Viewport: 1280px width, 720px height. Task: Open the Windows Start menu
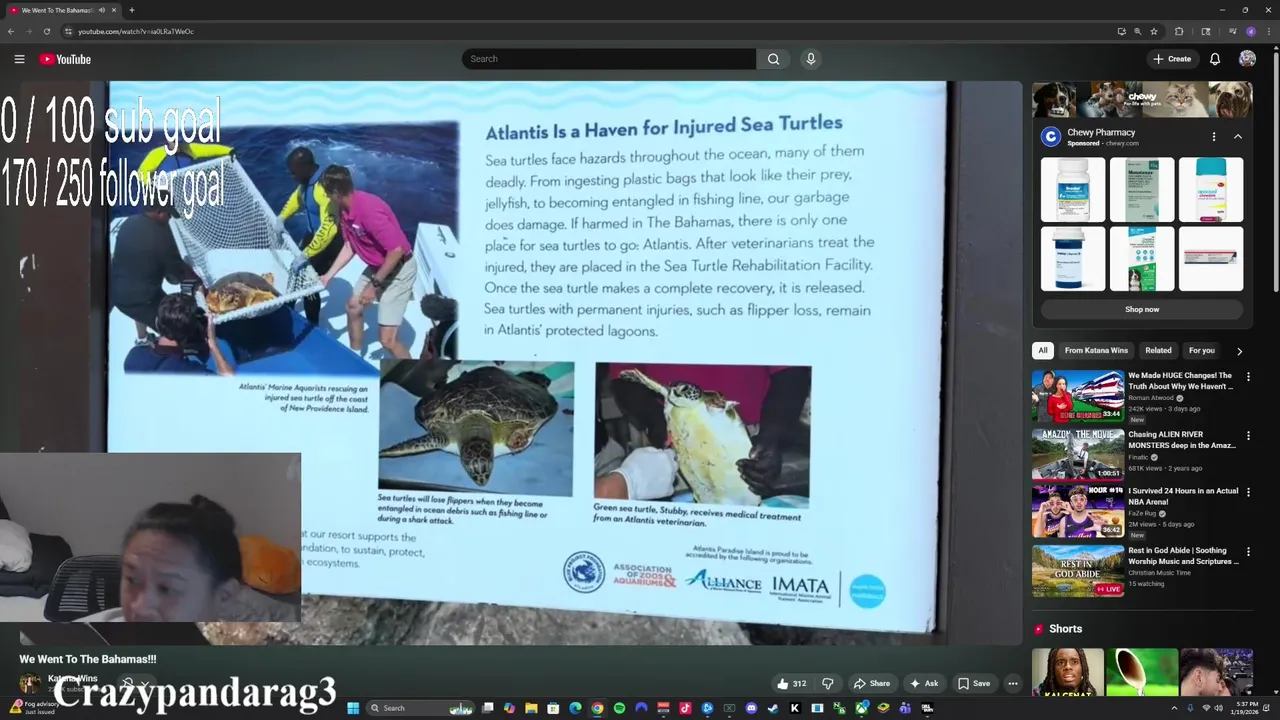[353, 708]
